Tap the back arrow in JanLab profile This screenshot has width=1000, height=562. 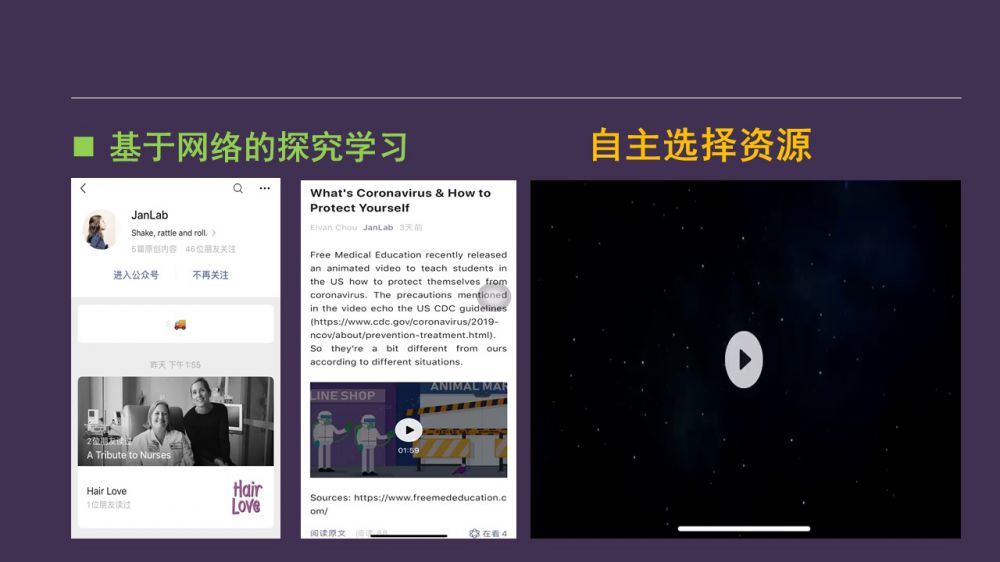(83, 188)
